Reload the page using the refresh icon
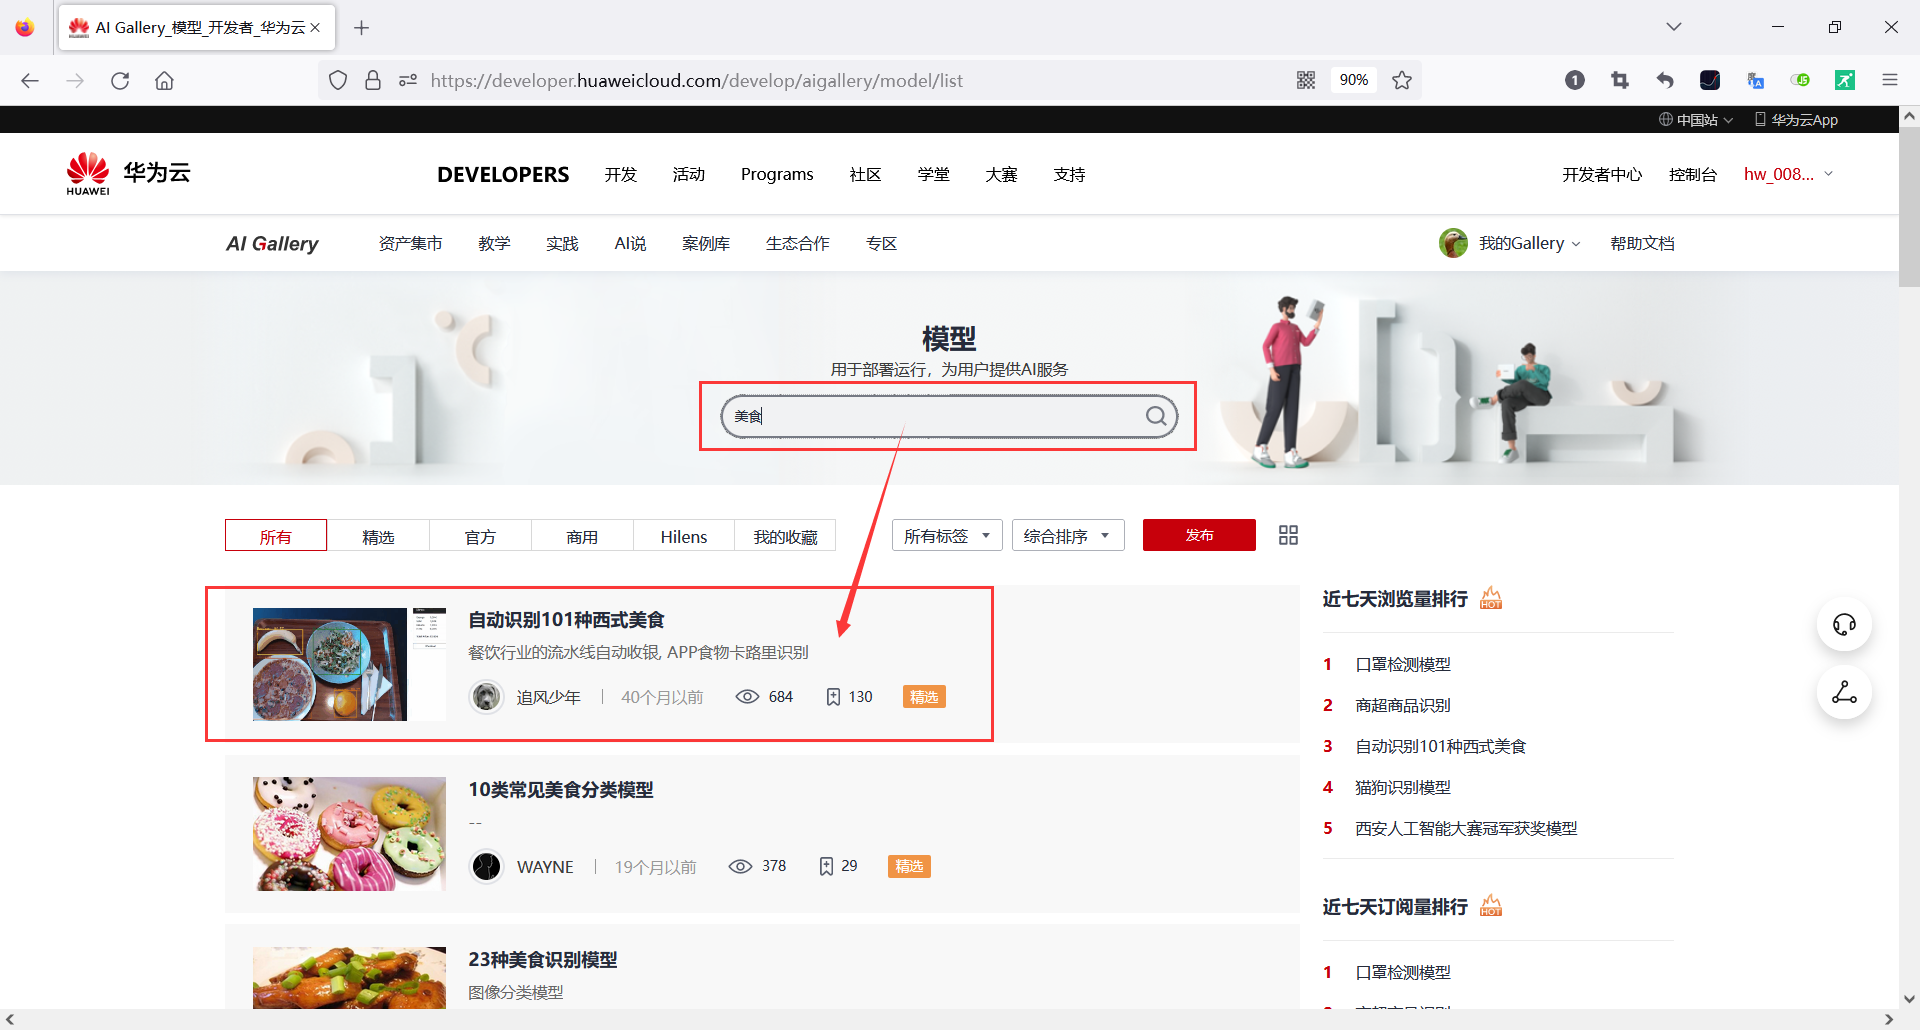 click(120, 80)
